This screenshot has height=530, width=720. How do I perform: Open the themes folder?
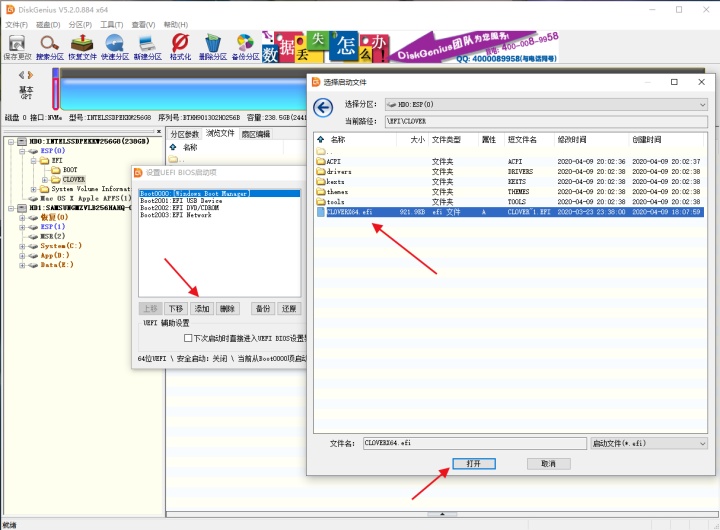click(x=332, y=192)
